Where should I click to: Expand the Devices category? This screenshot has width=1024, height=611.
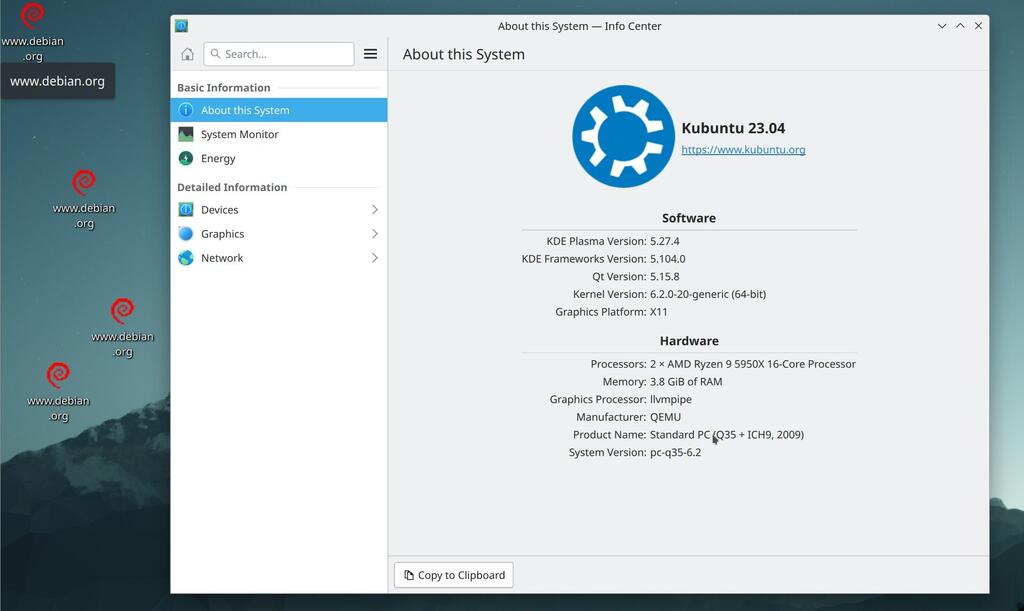click(279, 210)
